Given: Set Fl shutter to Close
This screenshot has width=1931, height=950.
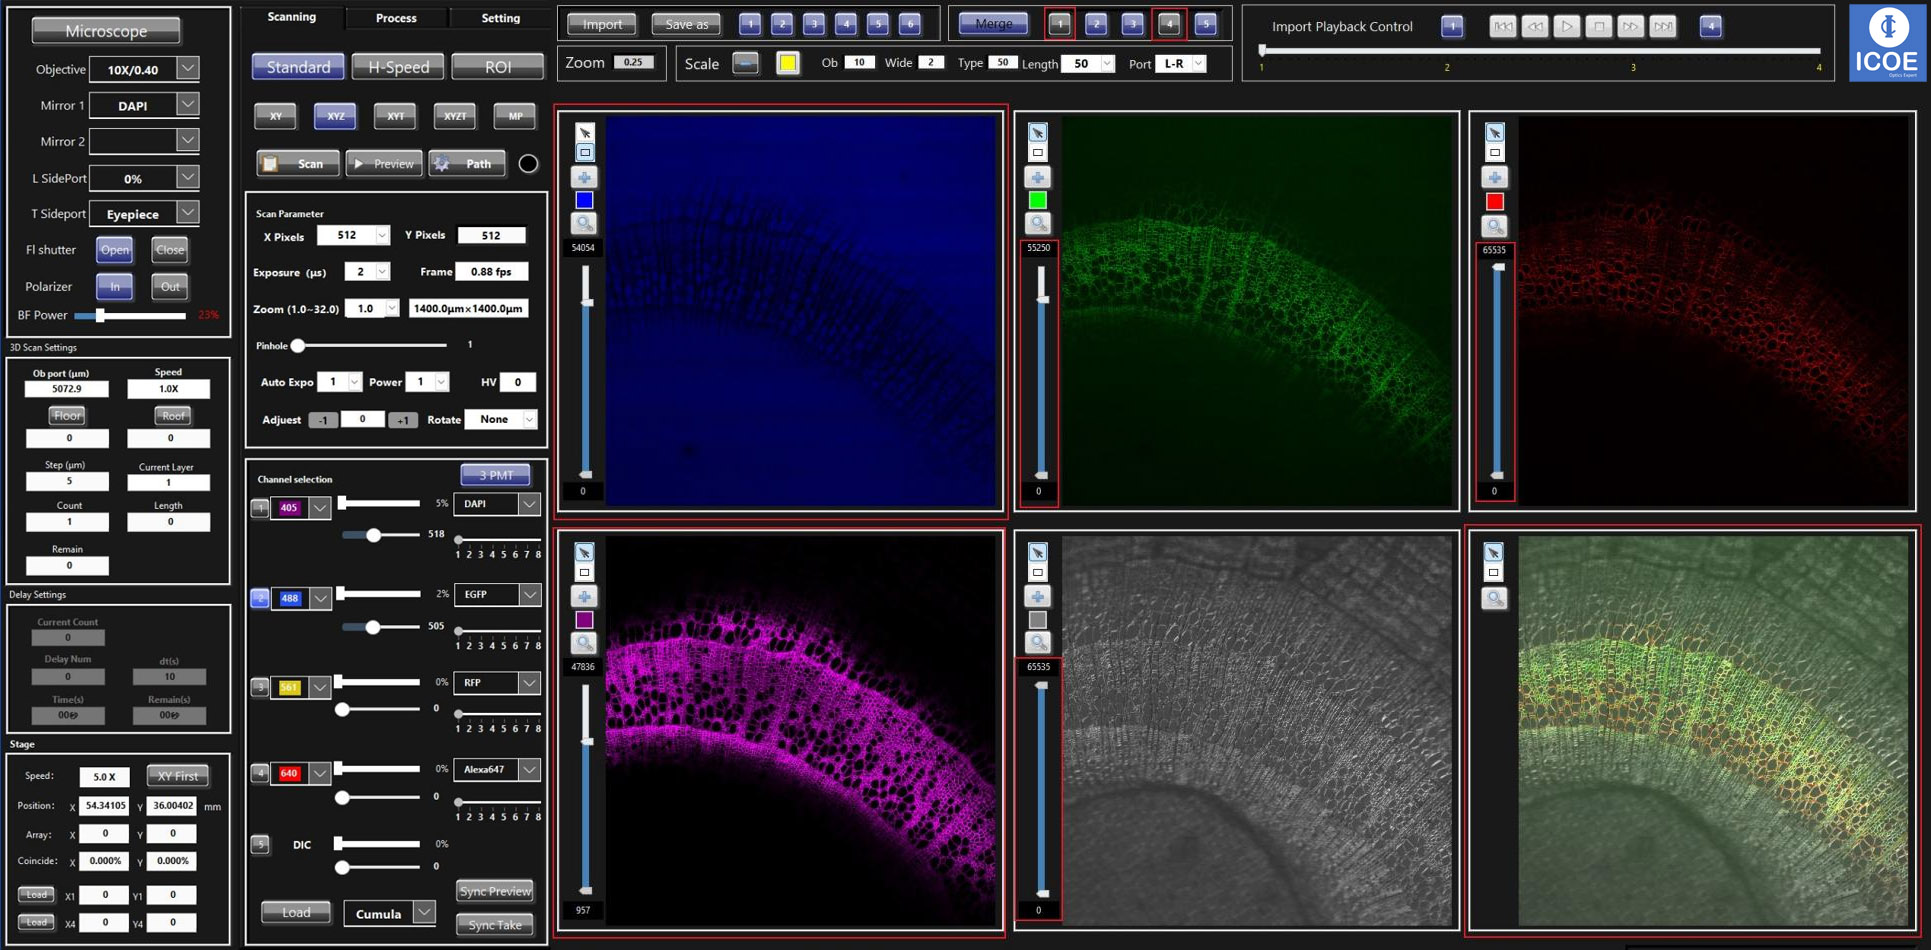Looking at the screenshot, I should pyautogui.click(x=170, y=250).
